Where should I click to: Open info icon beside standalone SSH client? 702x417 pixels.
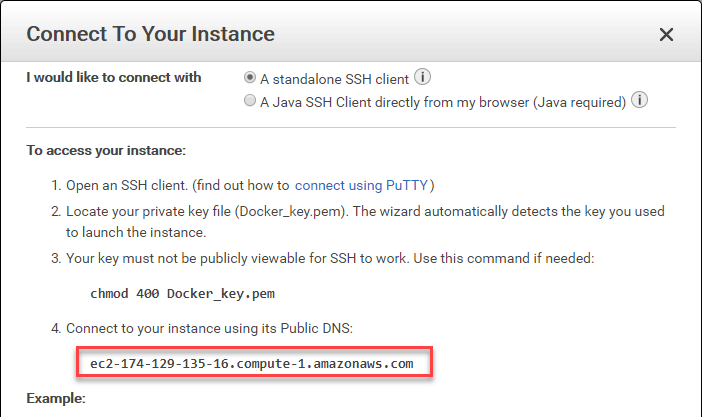(423, 78)
